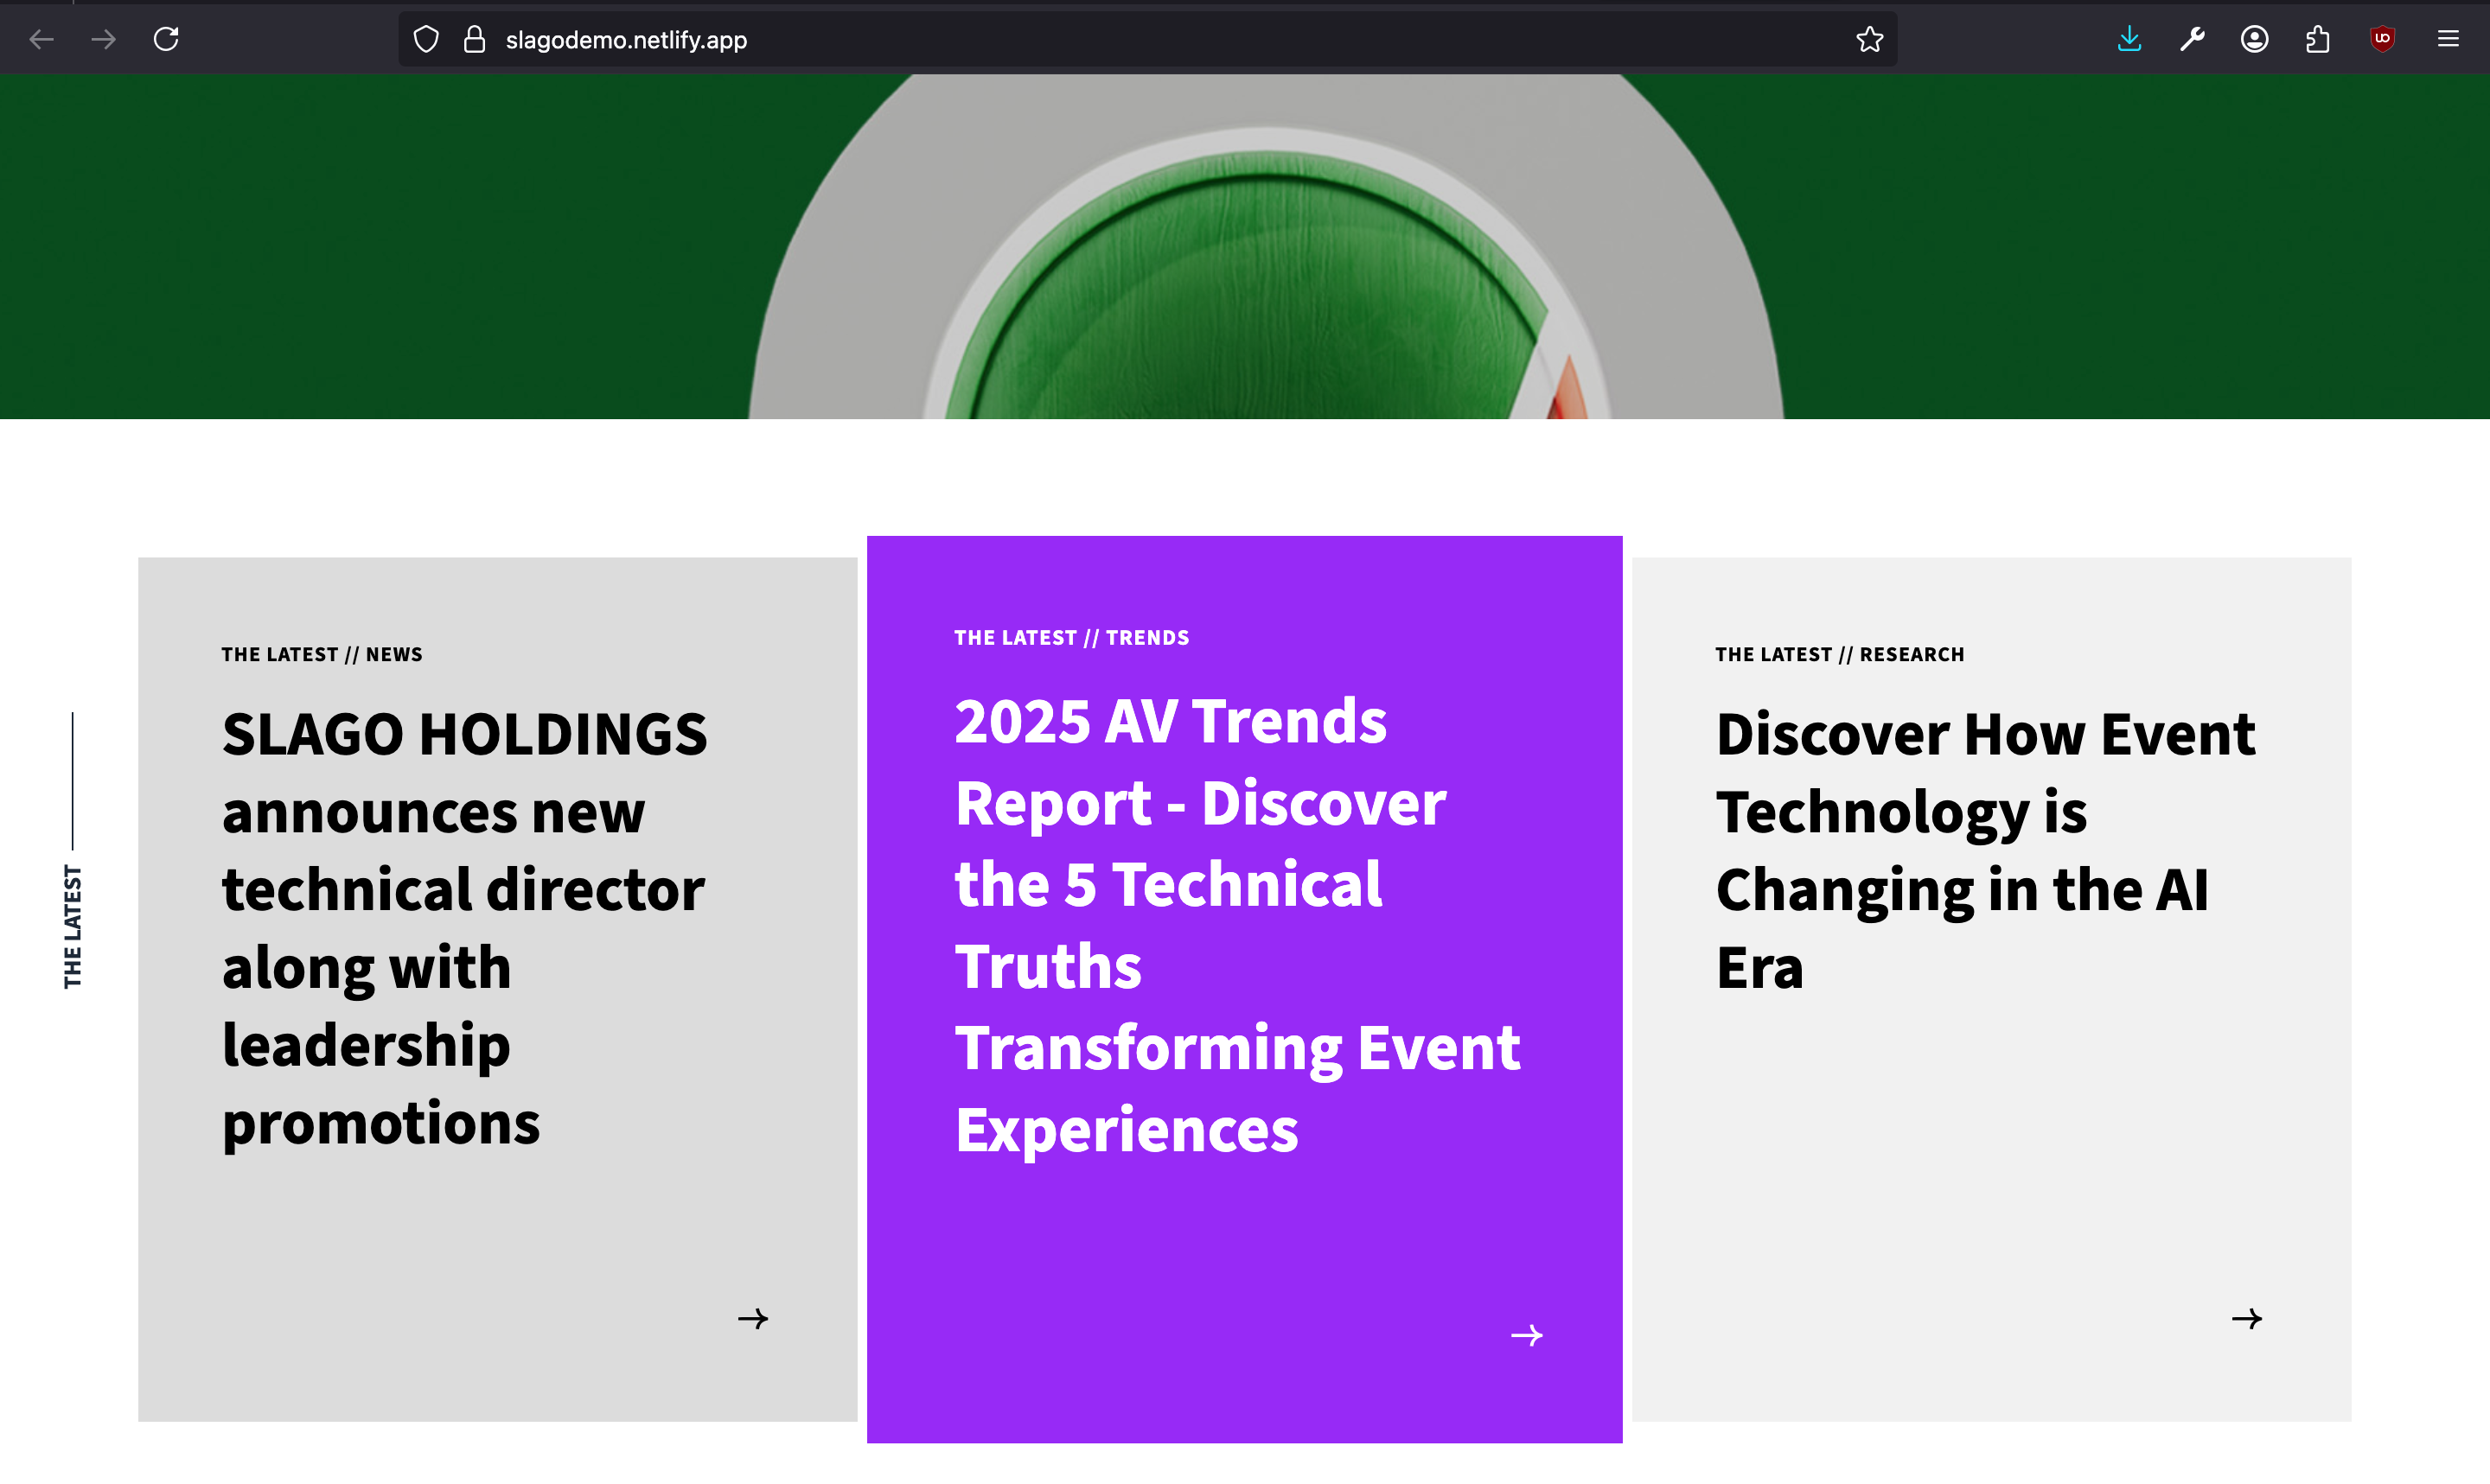Screen dimensions: 2490x1484
Task: Open the 2025 AV Trends Report article
Action: tap(1238, 925)
